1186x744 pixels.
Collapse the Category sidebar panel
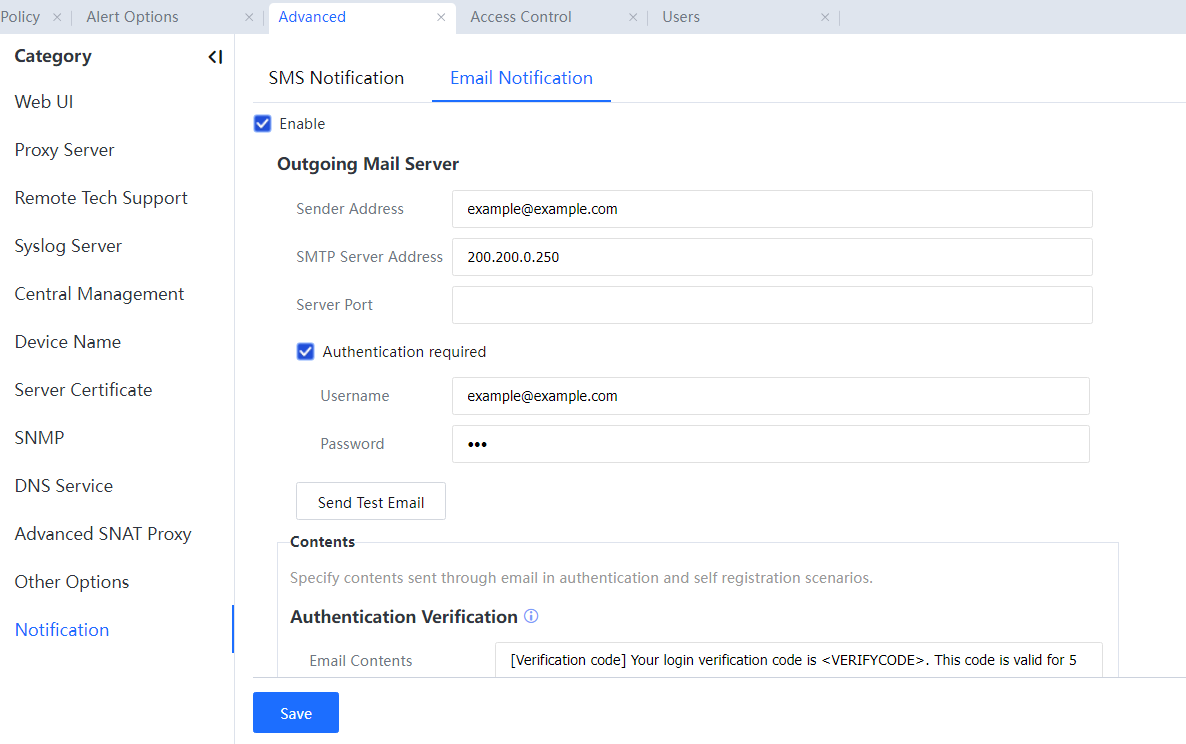215,57
